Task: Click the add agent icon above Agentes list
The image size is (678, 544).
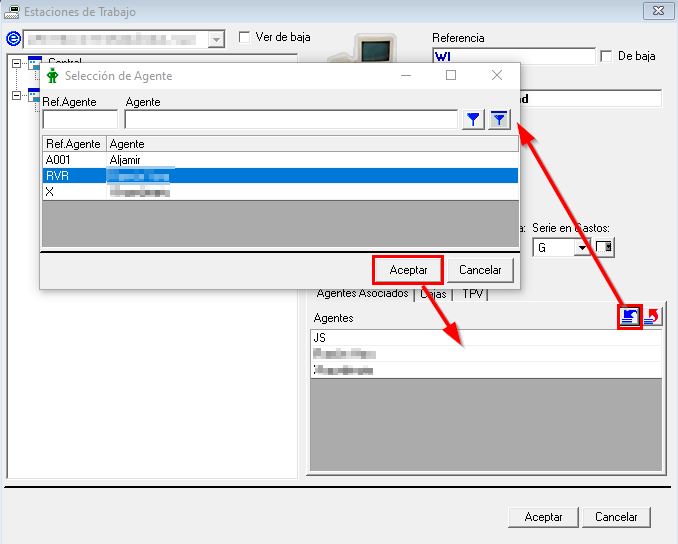Action: tap(630, 316)
